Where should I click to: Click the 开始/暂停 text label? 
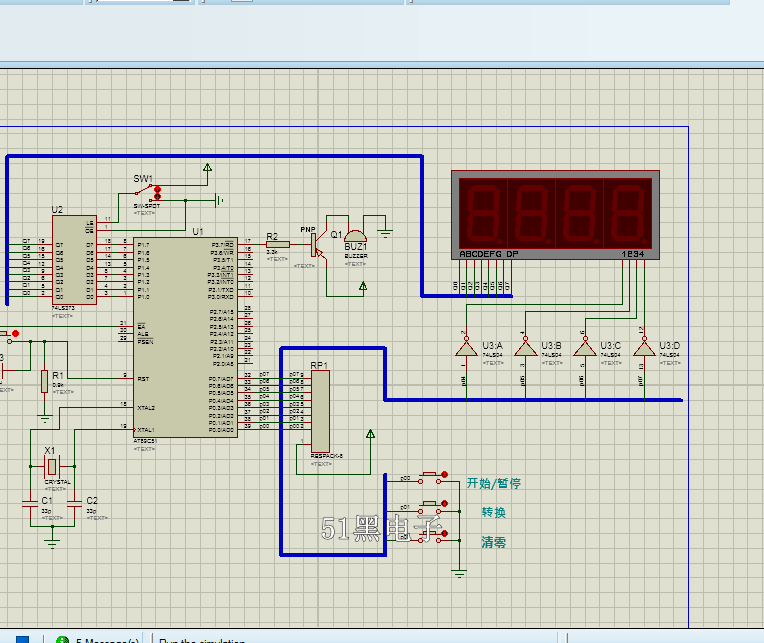pos(494,483)
